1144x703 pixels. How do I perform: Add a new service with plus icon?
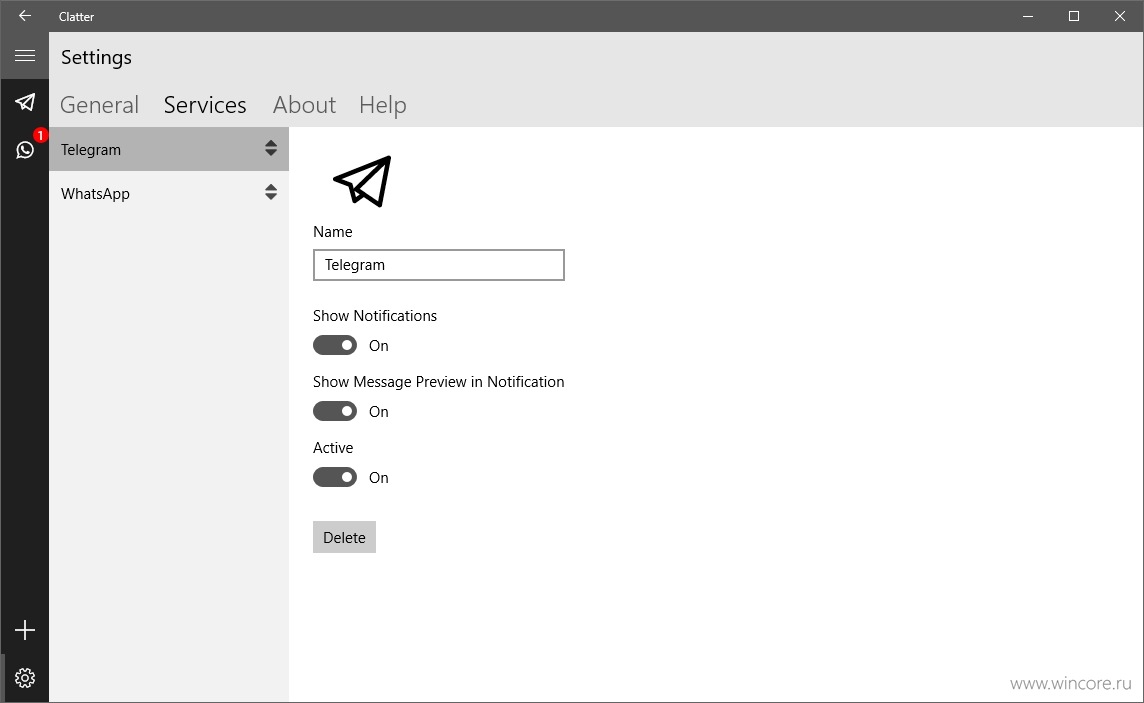click(x=25, y=630)
